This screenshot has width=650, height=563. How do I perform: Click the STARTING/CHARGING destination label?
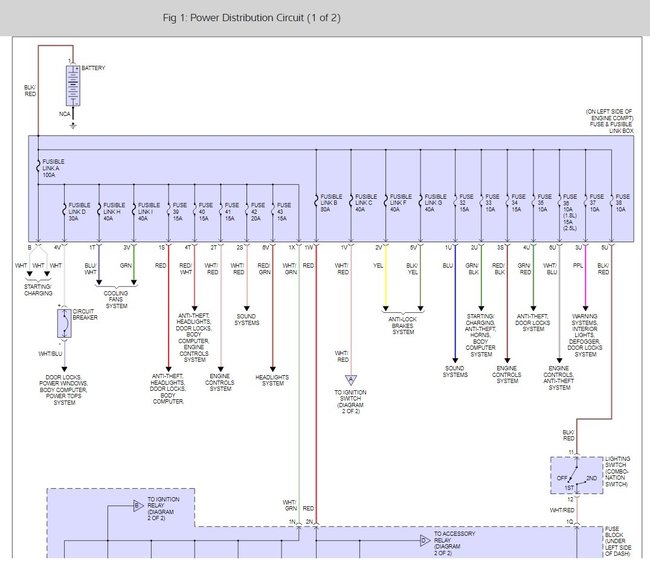38,290
